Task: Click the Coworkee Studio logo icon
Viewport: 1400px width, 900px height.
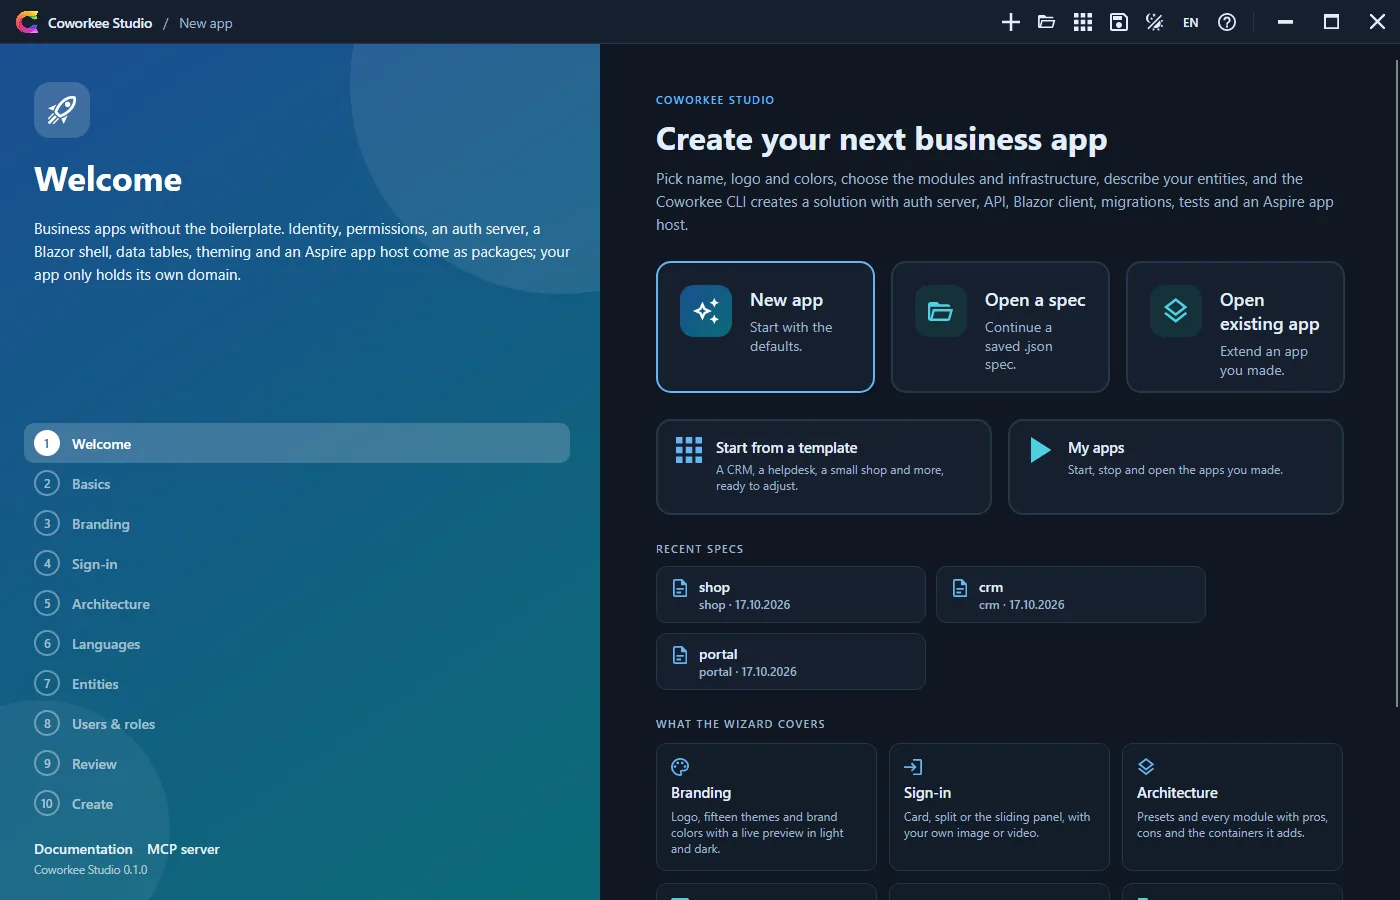Action: tap(27, 22)
